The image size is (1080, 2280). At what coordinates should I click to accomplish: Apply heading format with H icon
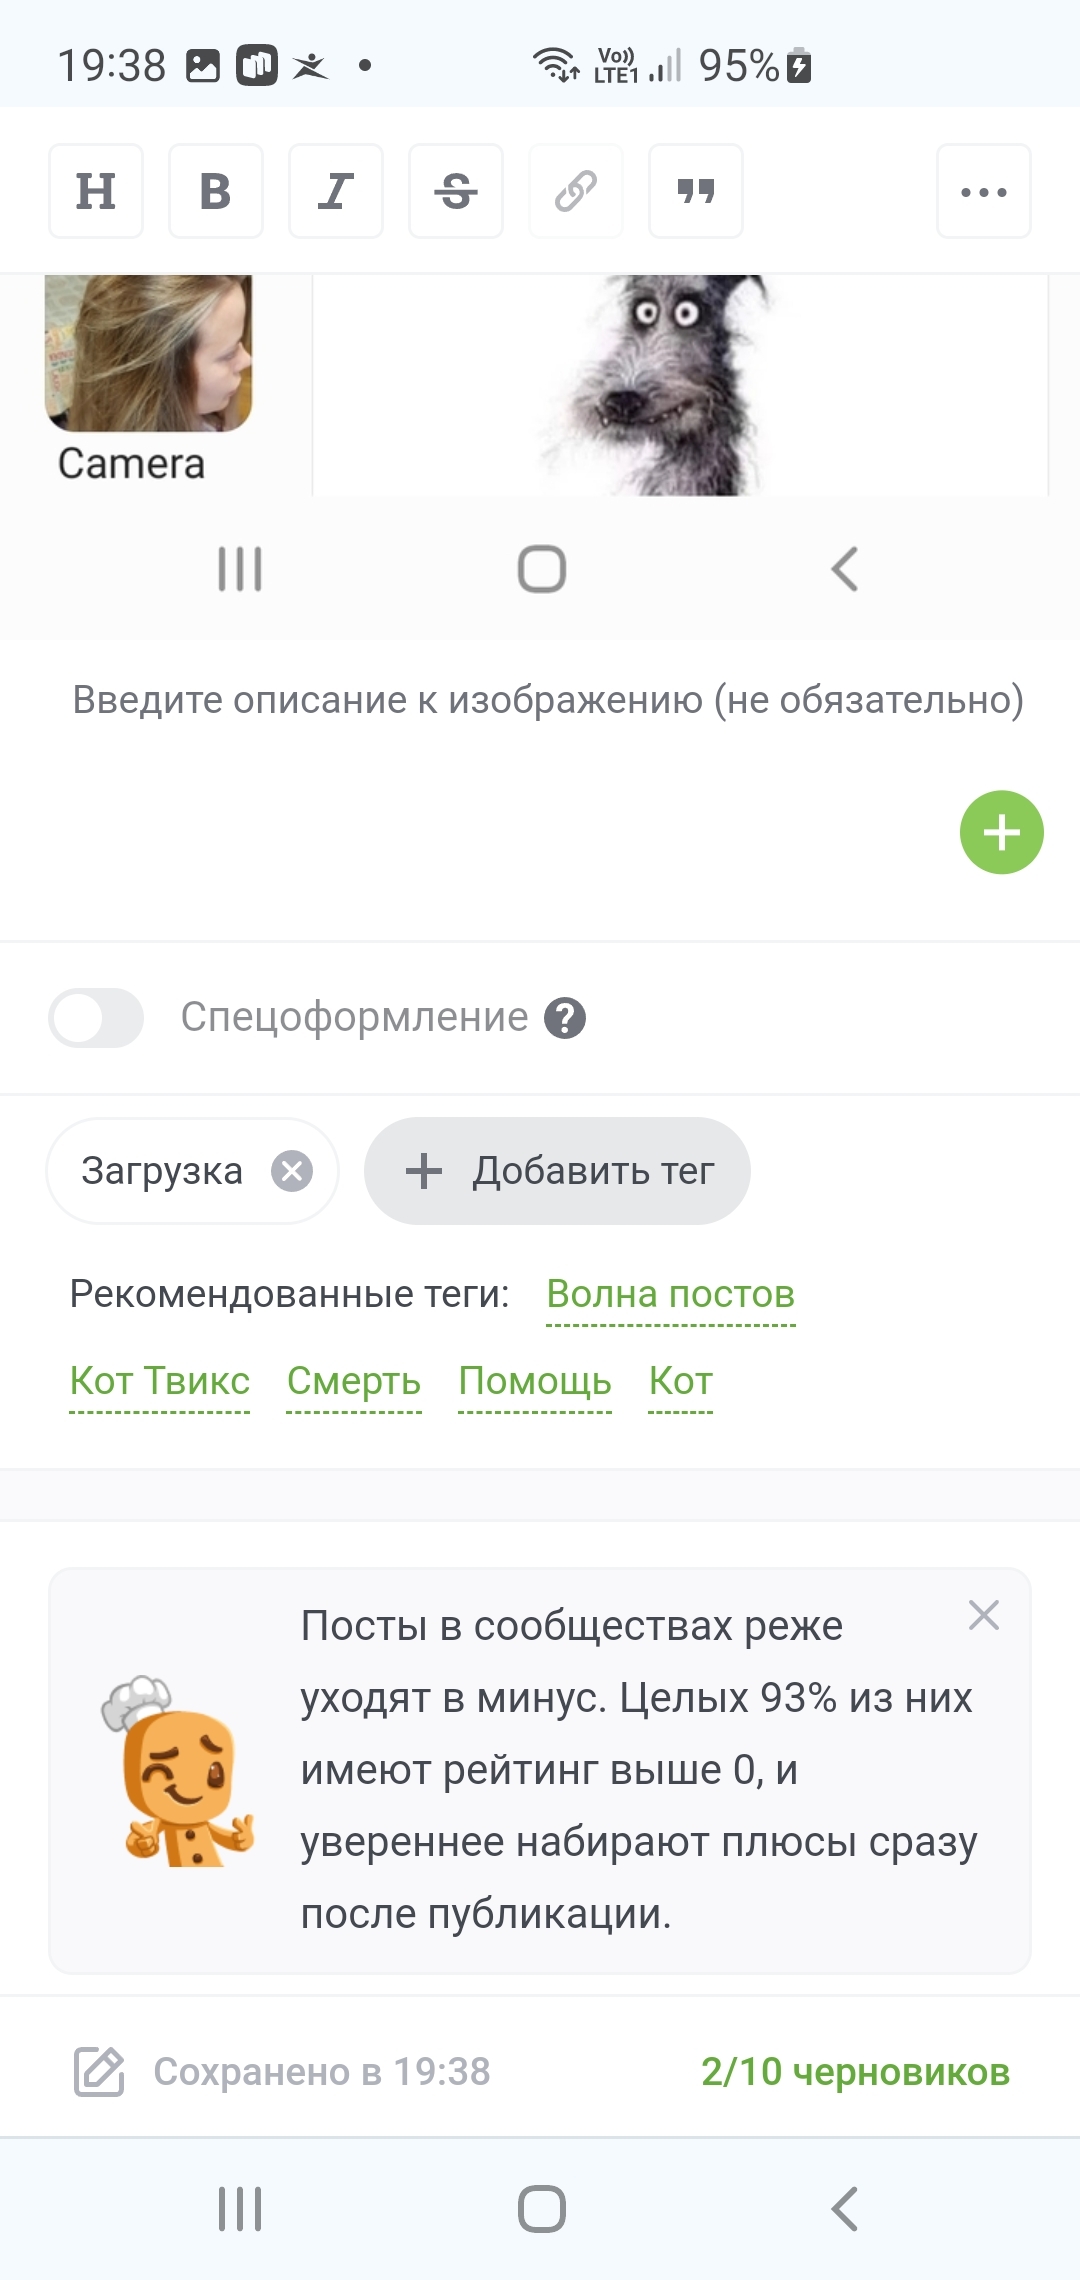point(96,191)
